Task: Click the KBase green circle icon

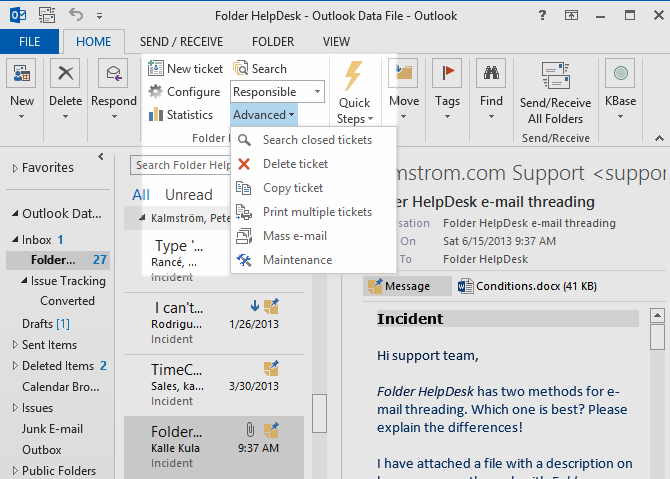Action: [x=620, y=73]
